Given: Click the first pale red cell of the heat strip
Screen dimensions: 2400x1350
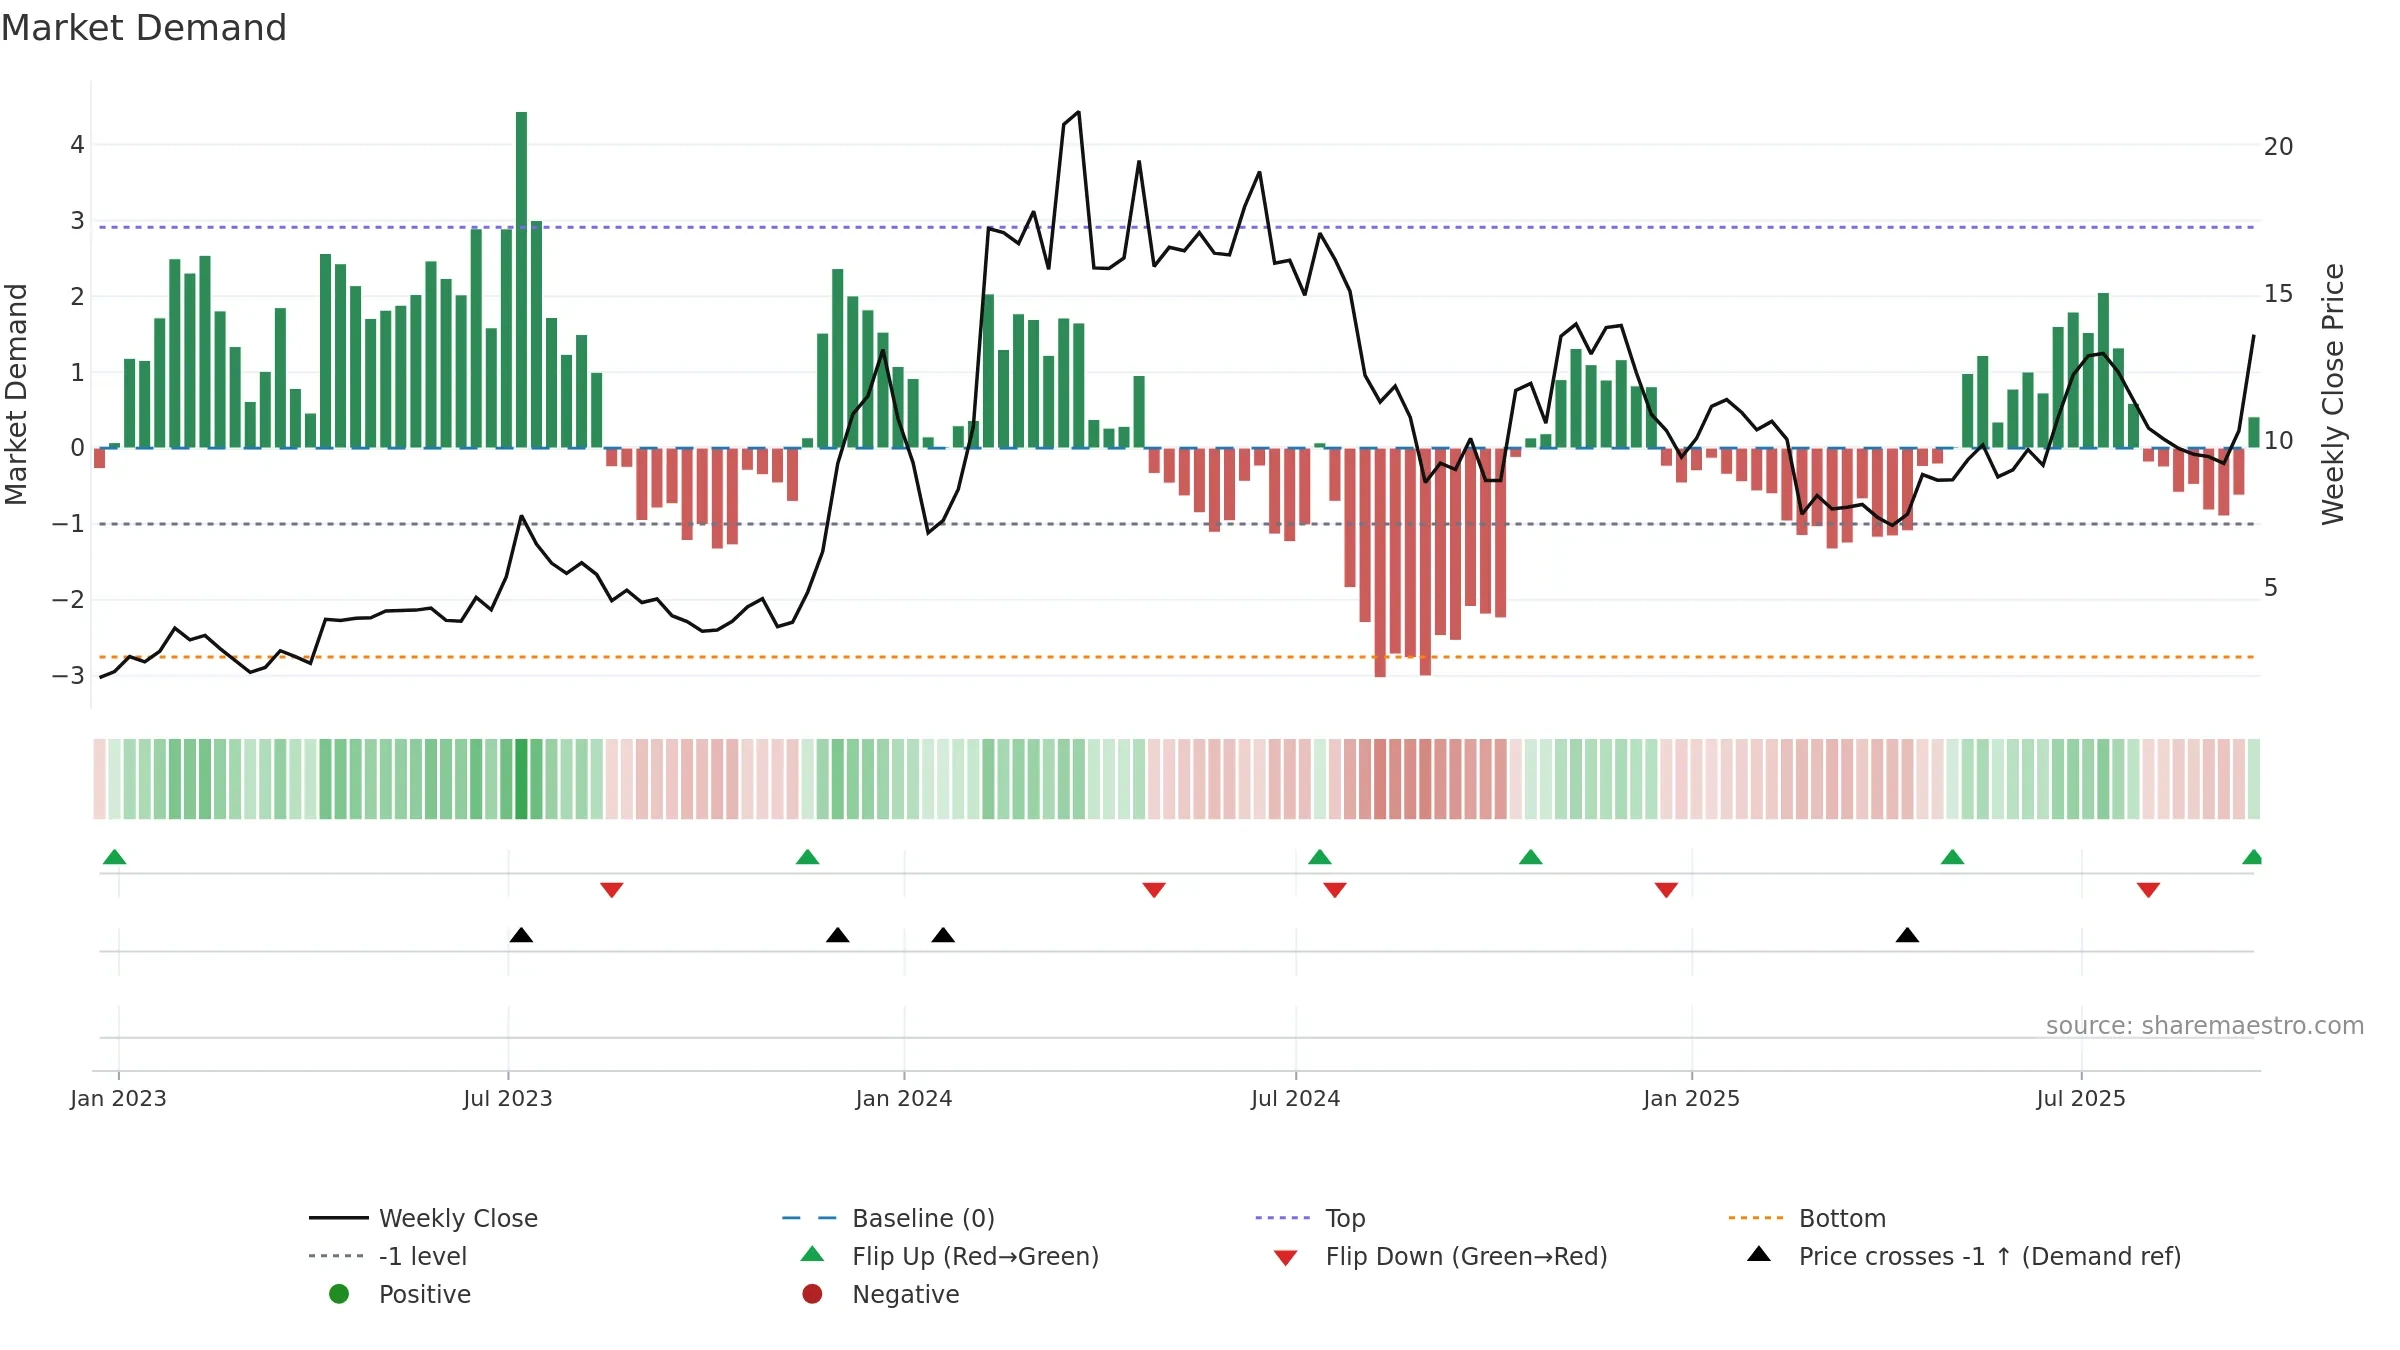Looking at the screenshot, I should [99, 779].
